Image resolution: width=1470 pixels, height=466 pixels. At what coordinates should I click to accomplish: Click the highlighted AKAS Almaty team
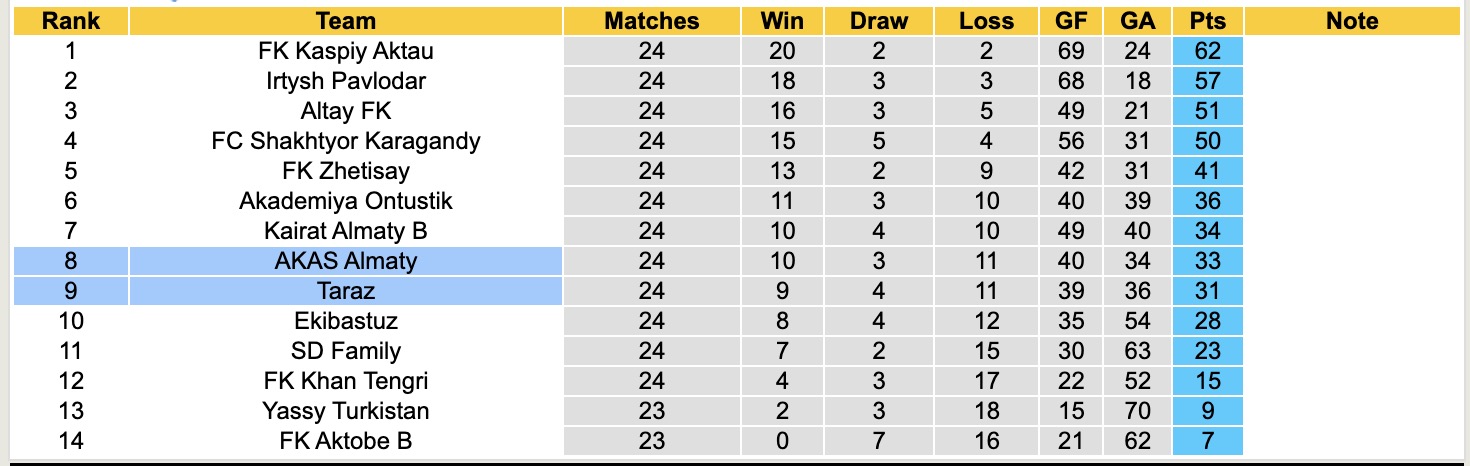coord(345,261)
